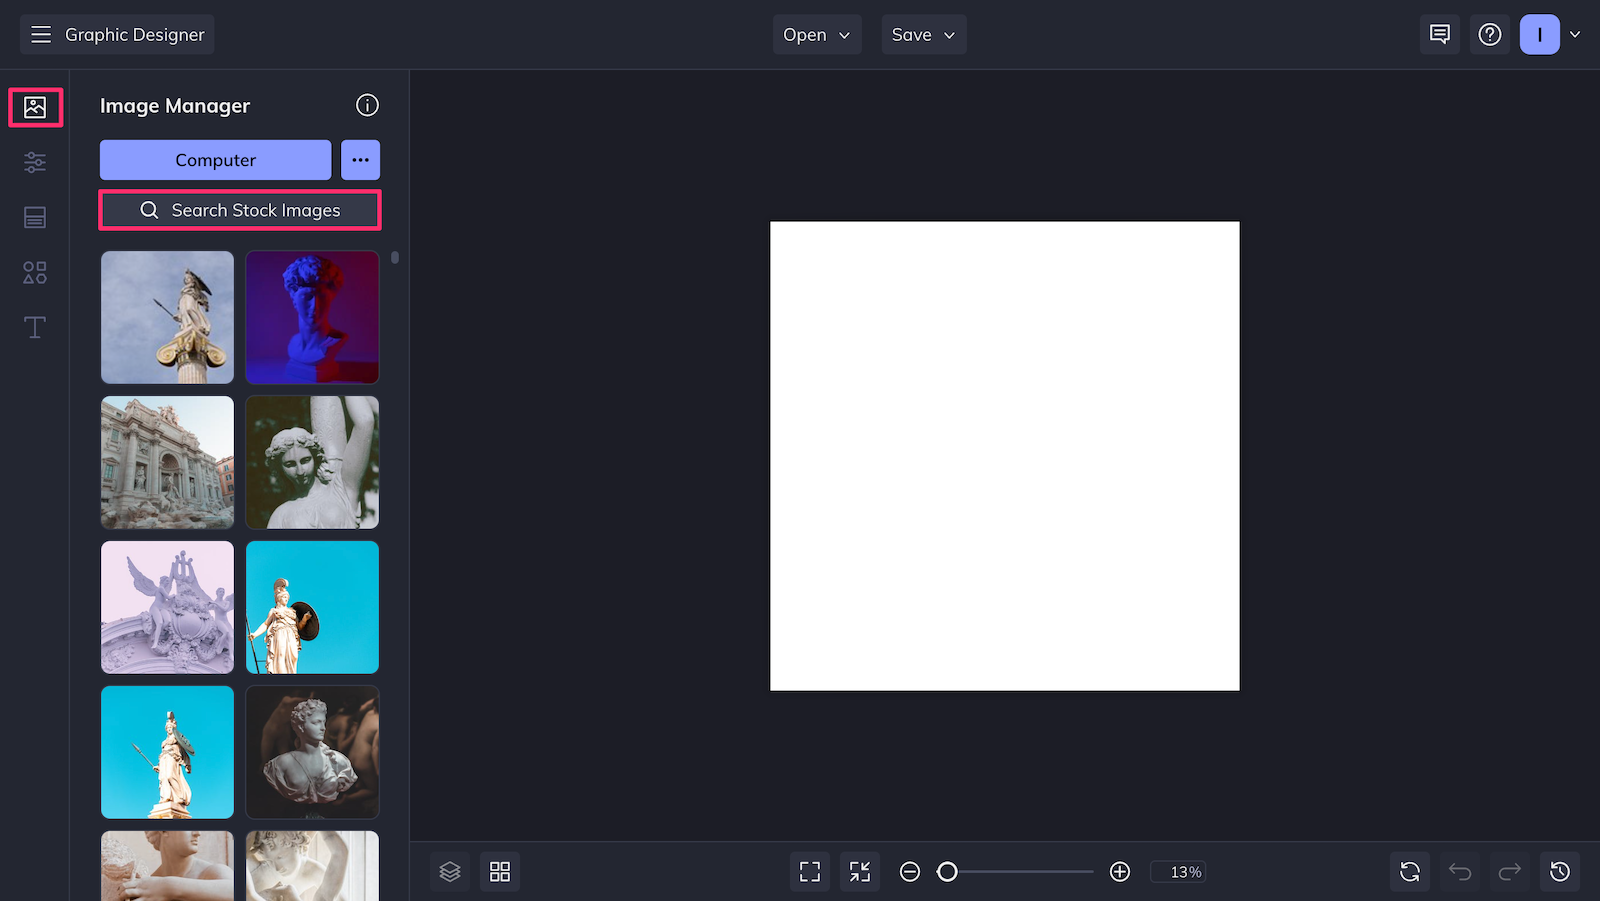
Task: Switch to grid view using bottom toolbar icon
Action: 499,871
